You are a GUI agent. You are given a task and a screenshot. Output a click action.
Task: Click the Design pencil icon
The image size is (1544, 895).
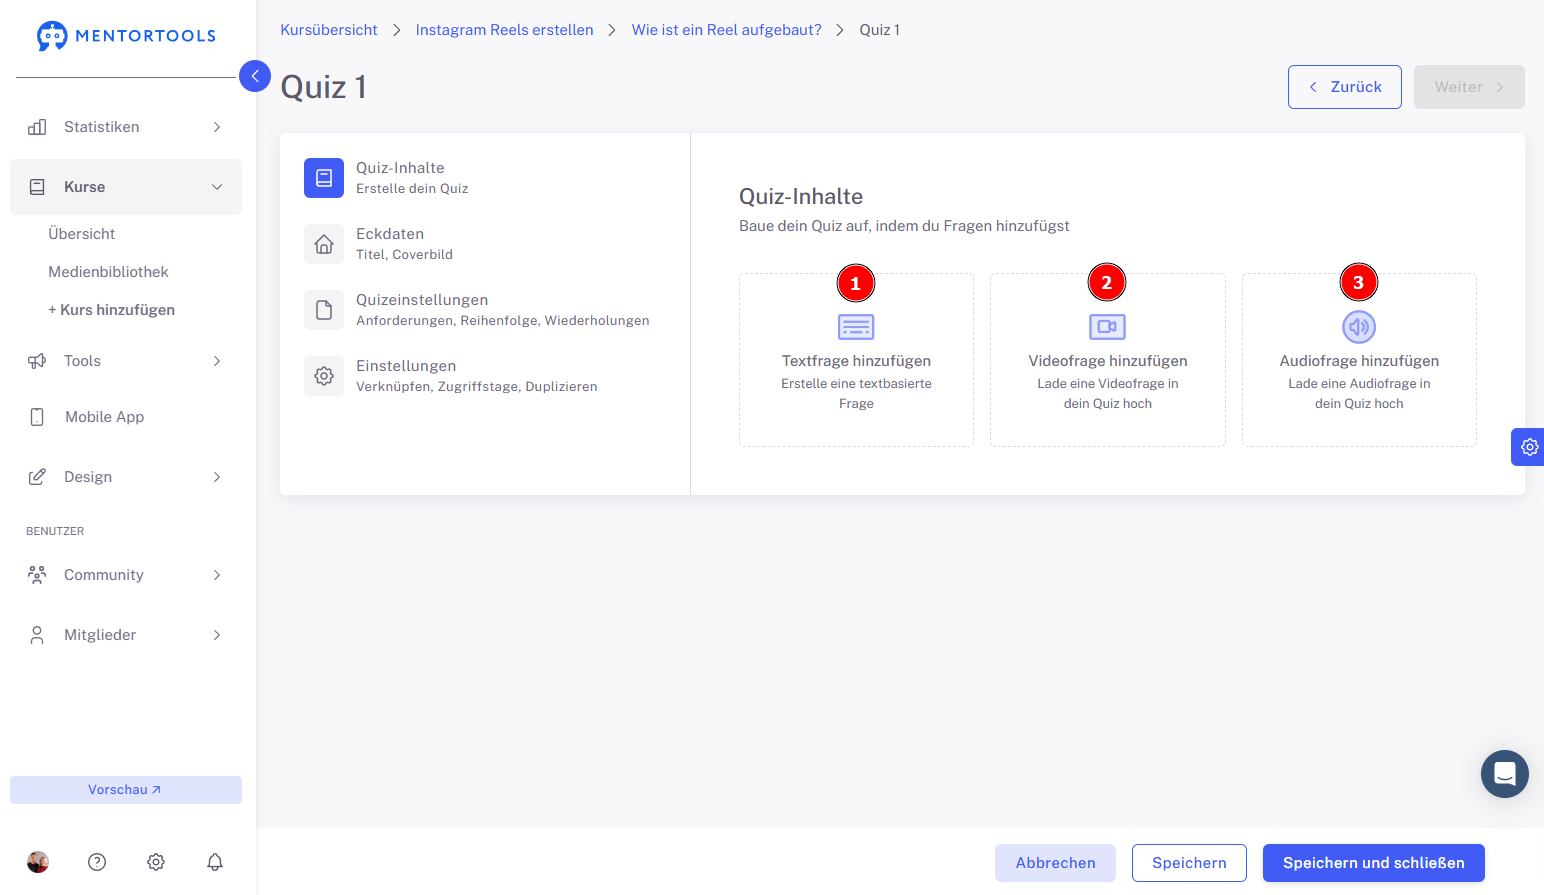37,477
